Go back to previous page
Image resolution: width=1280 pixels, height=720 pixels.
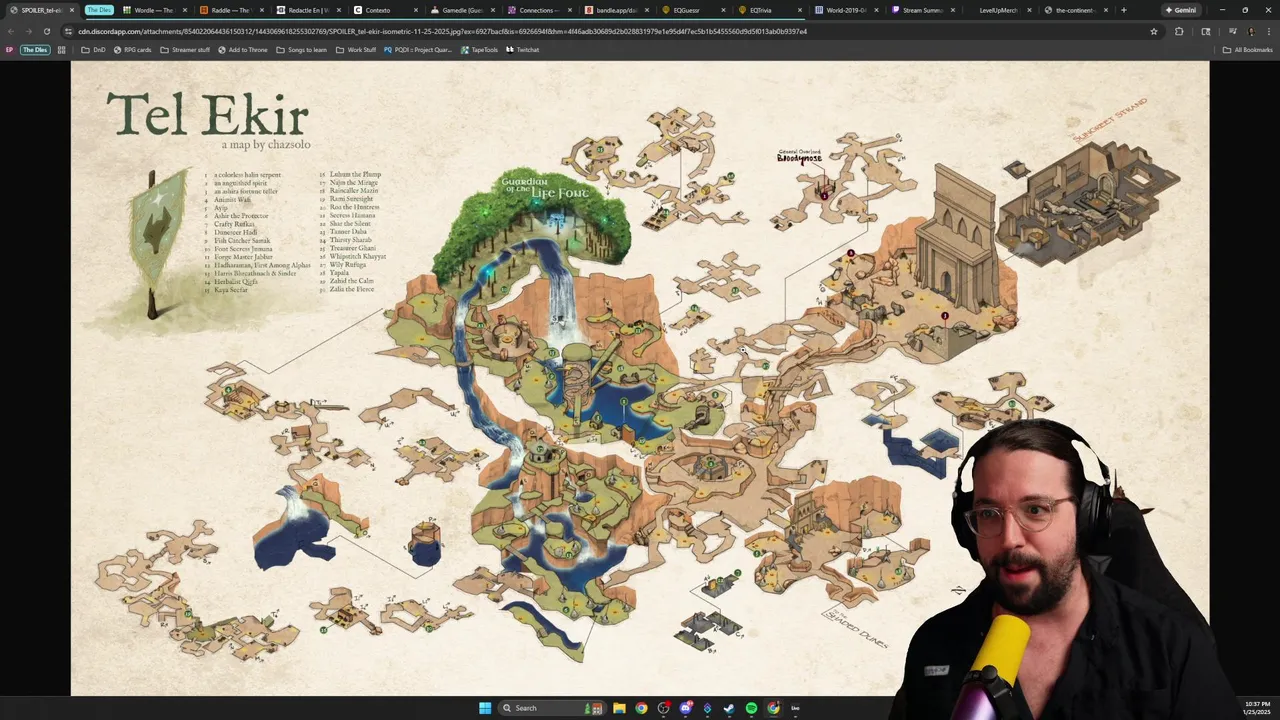click(x=11, y=31)
